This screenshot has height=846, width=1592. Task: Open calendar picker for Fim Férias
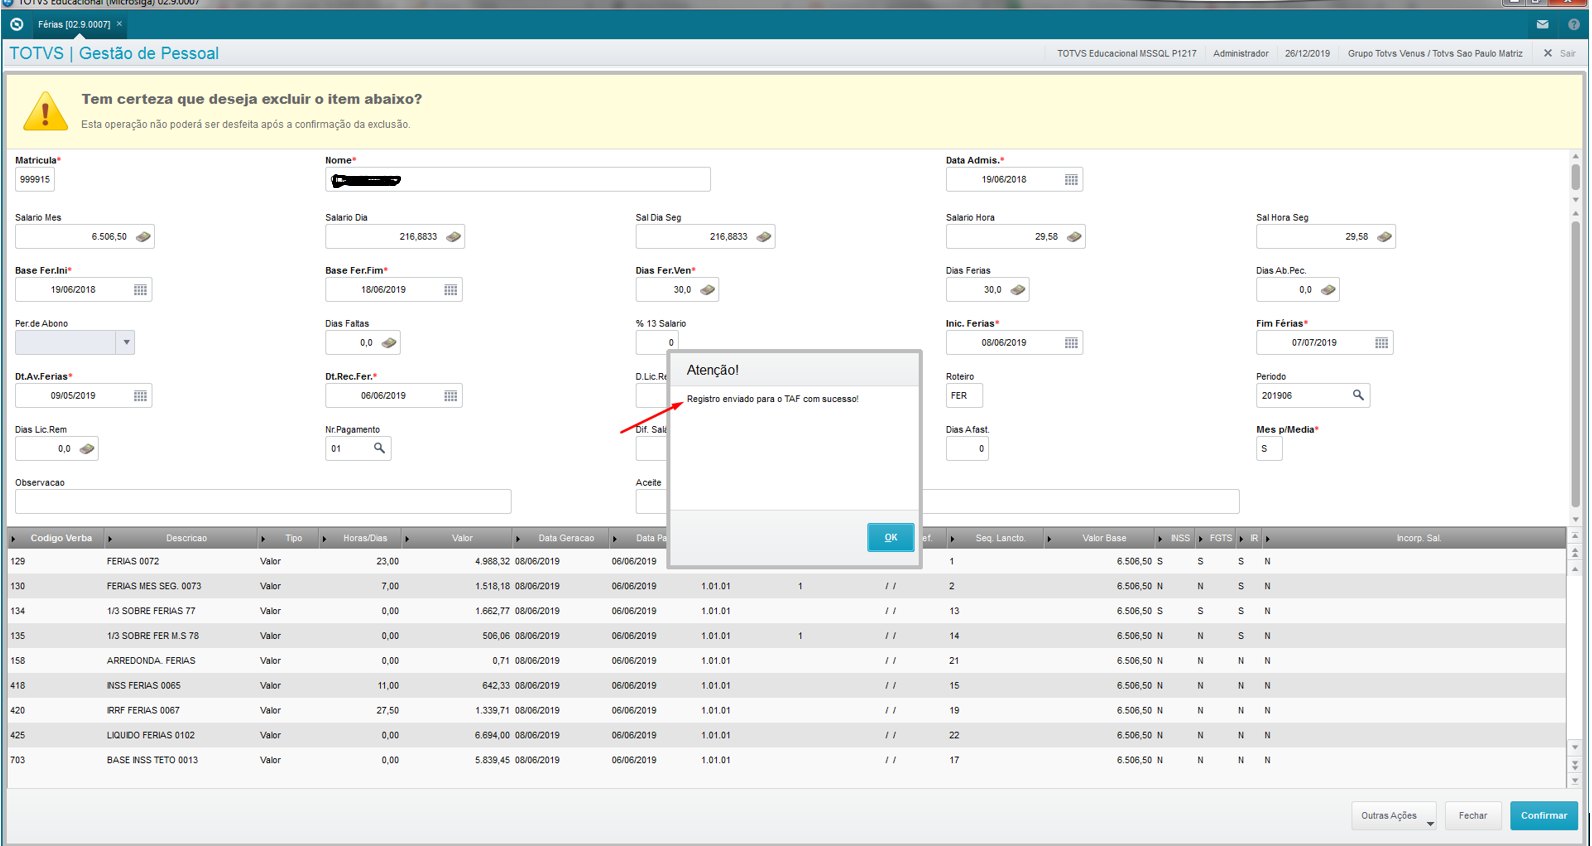pos(1381,343)
